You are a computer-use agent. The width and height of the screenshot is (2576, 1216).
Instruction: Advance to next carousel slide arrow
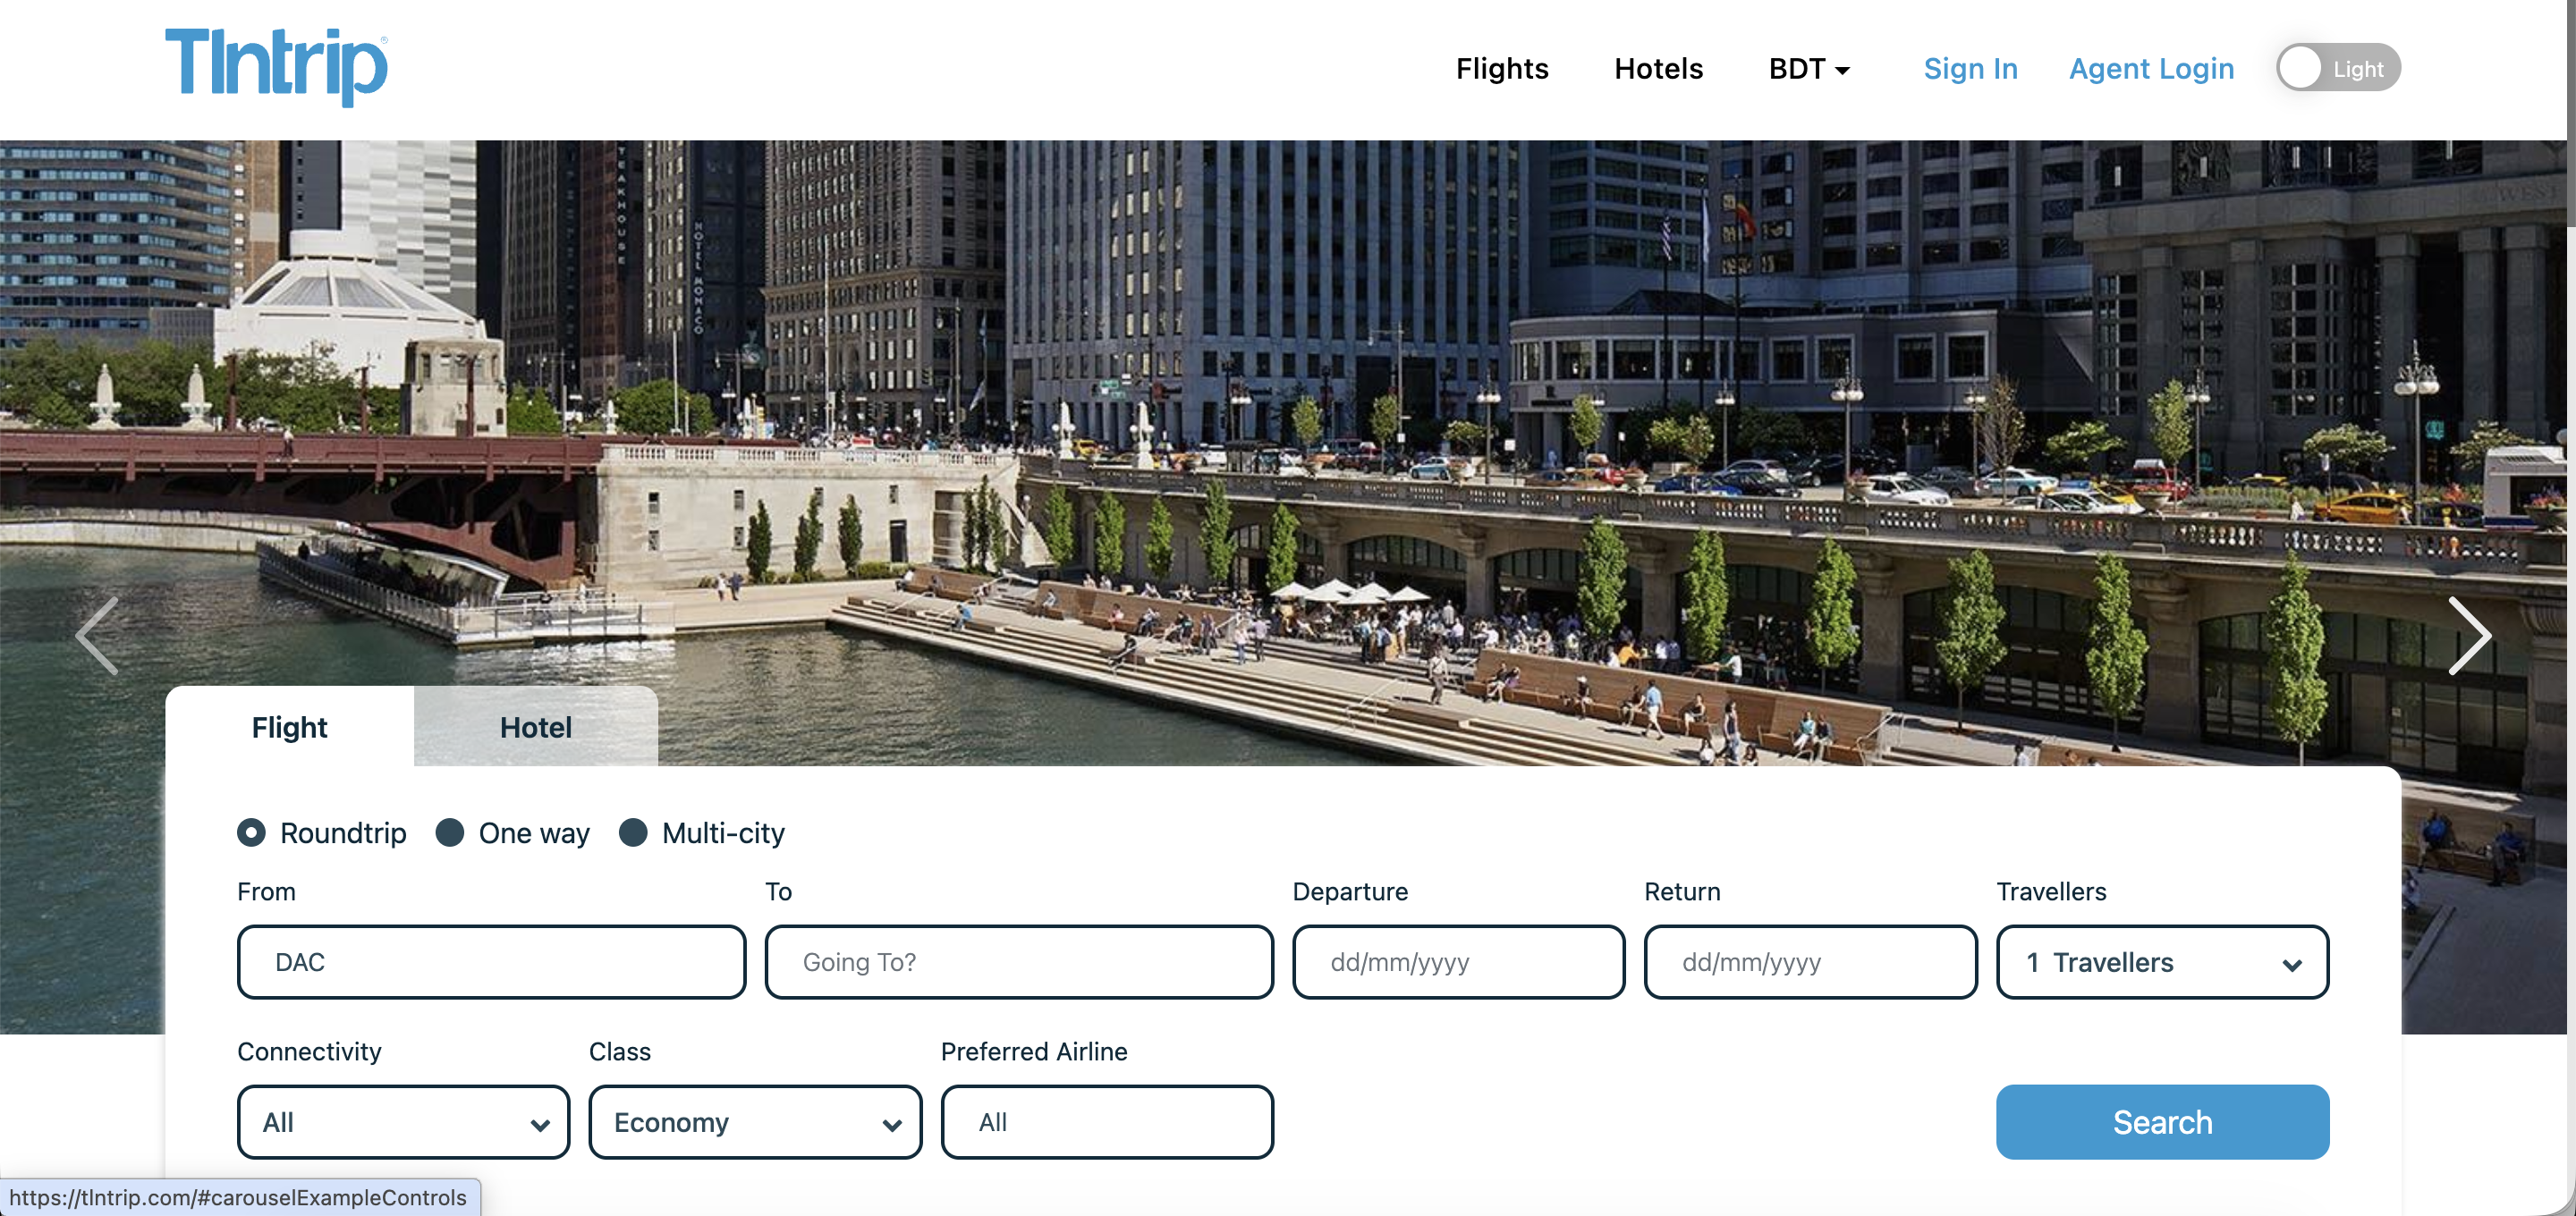[x=2468, y=635]
